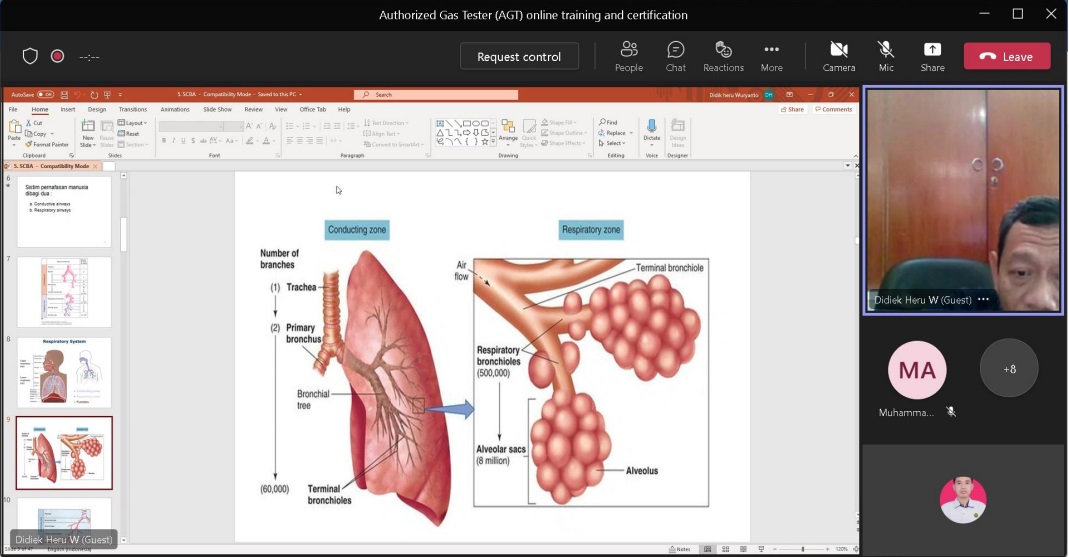Expand Customize Quick Access Toolbar arrow
This screenshot has width=1069, height=557.
tap(120, 95)
